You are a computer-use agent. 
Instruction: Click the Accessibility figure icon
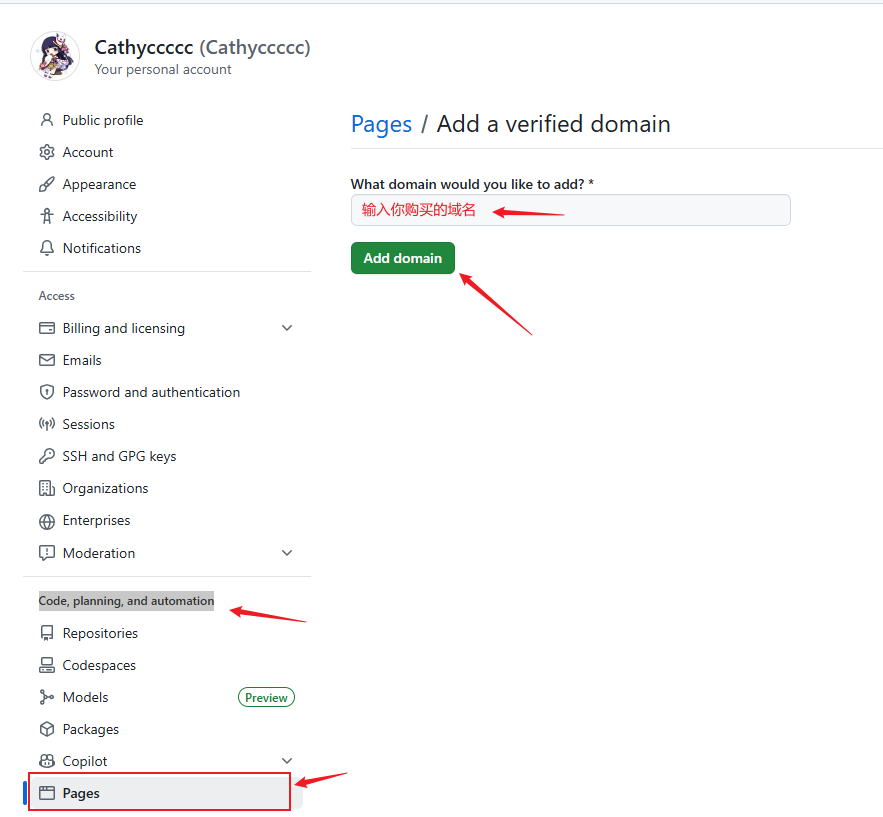(46, 216)
